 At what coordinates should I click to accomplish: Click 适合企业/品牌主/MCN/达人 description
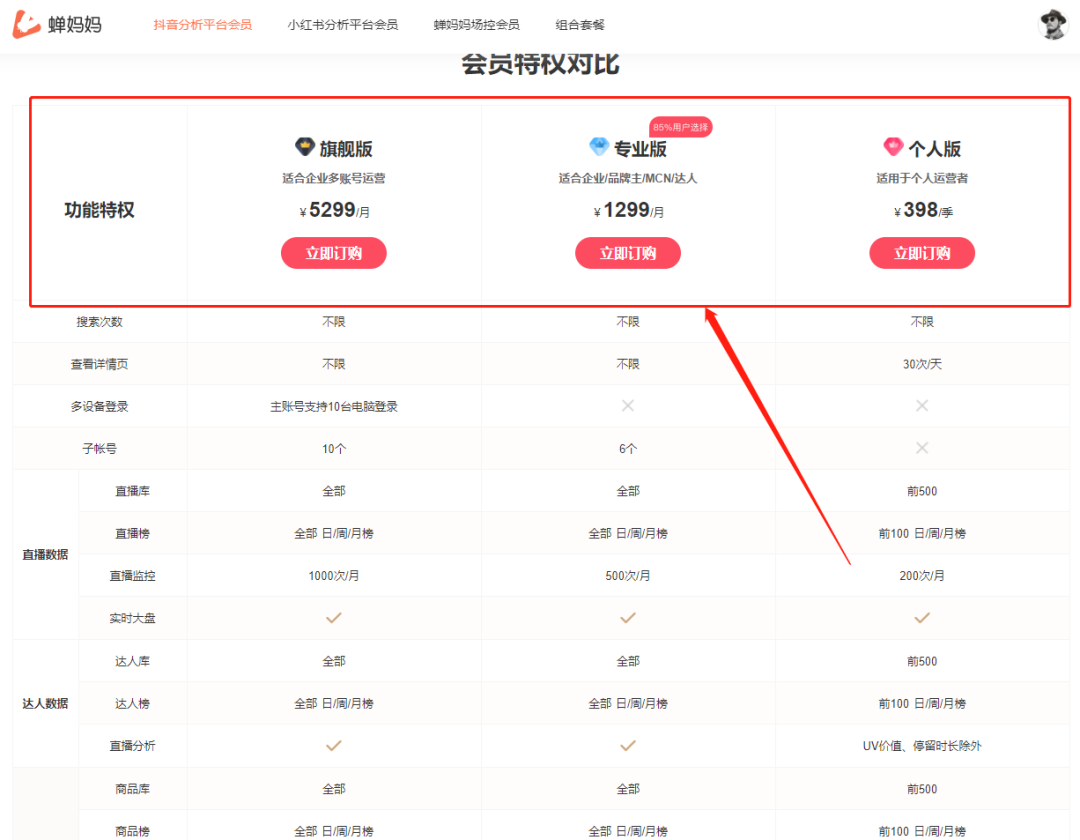[x=627, y=178]
